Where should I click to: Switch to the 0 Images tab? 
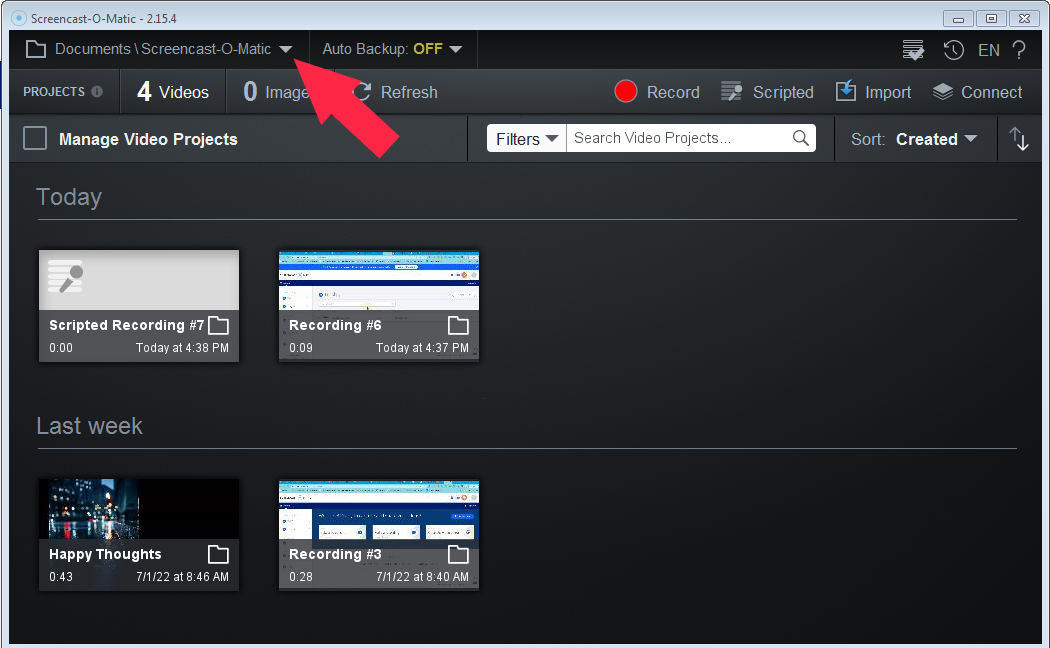pos(276,92)
